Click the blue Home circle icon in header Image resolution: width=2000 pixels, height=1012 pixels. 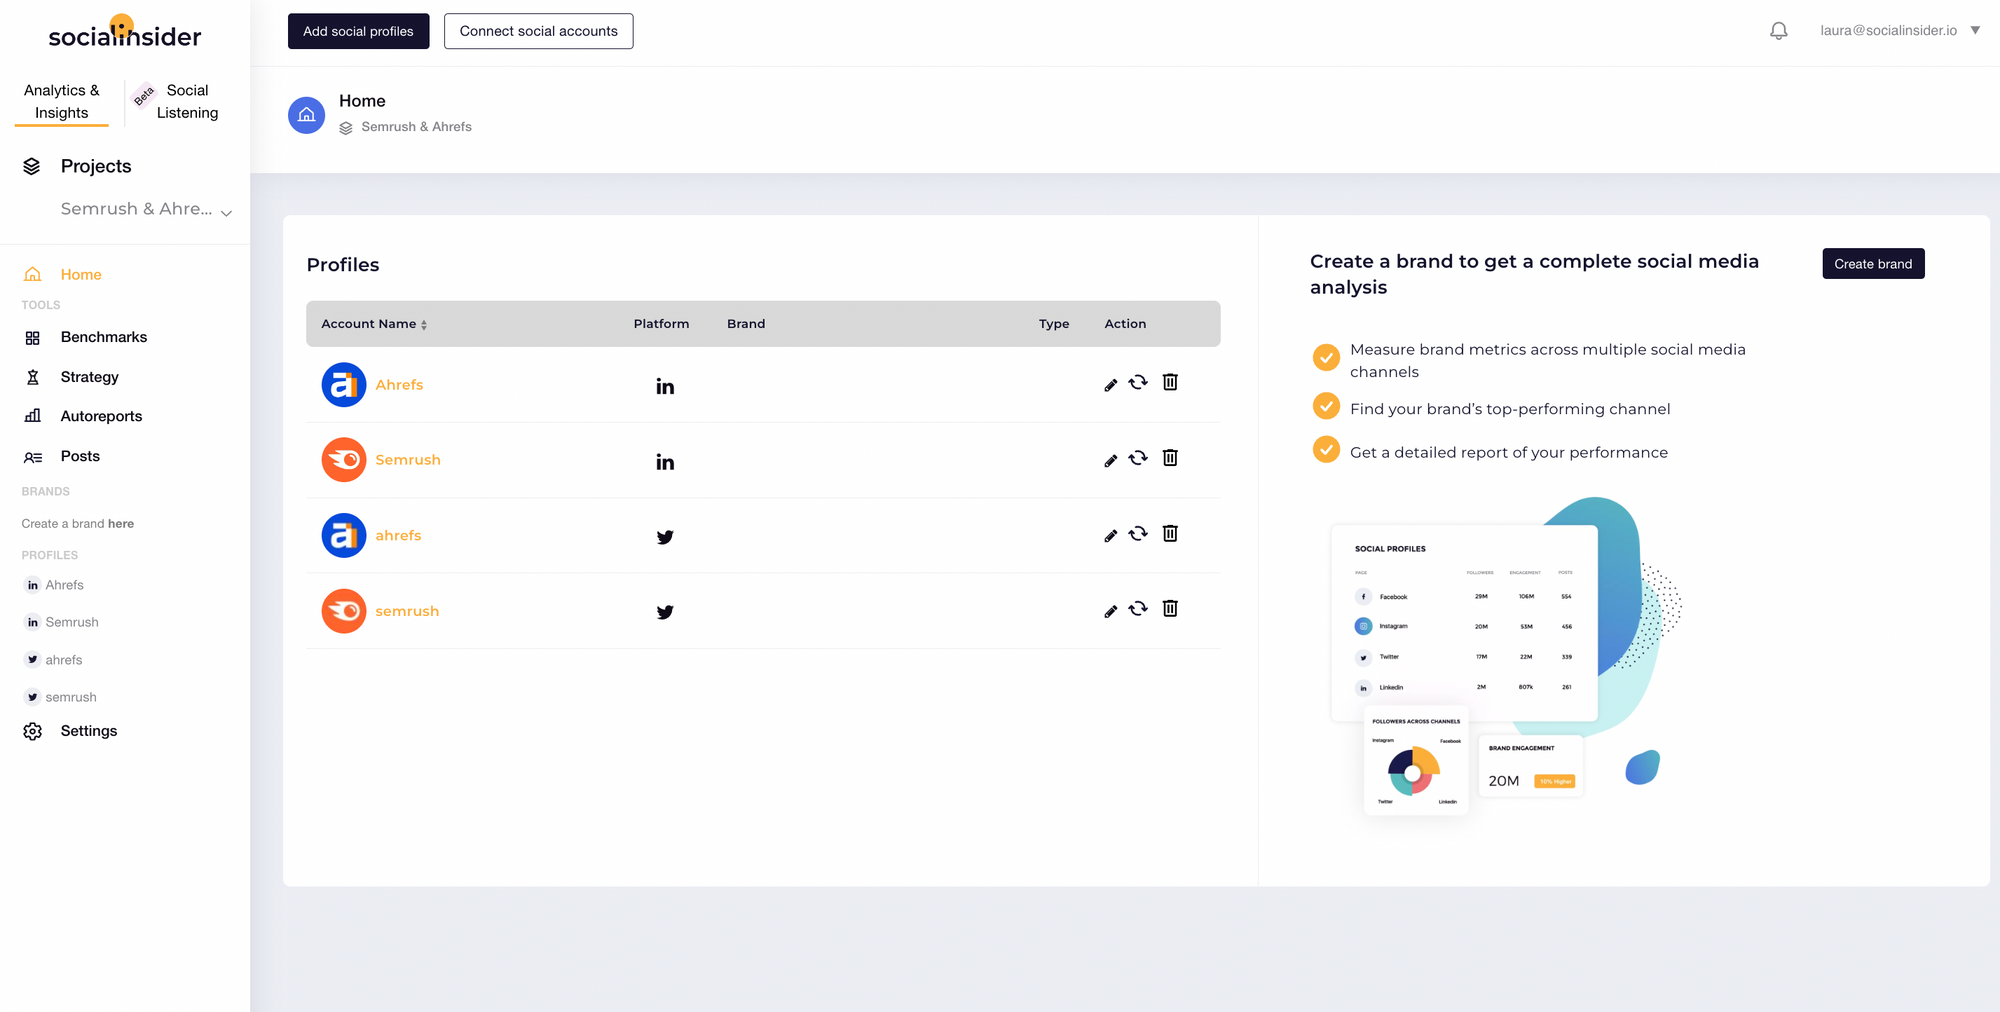(306, 115)
